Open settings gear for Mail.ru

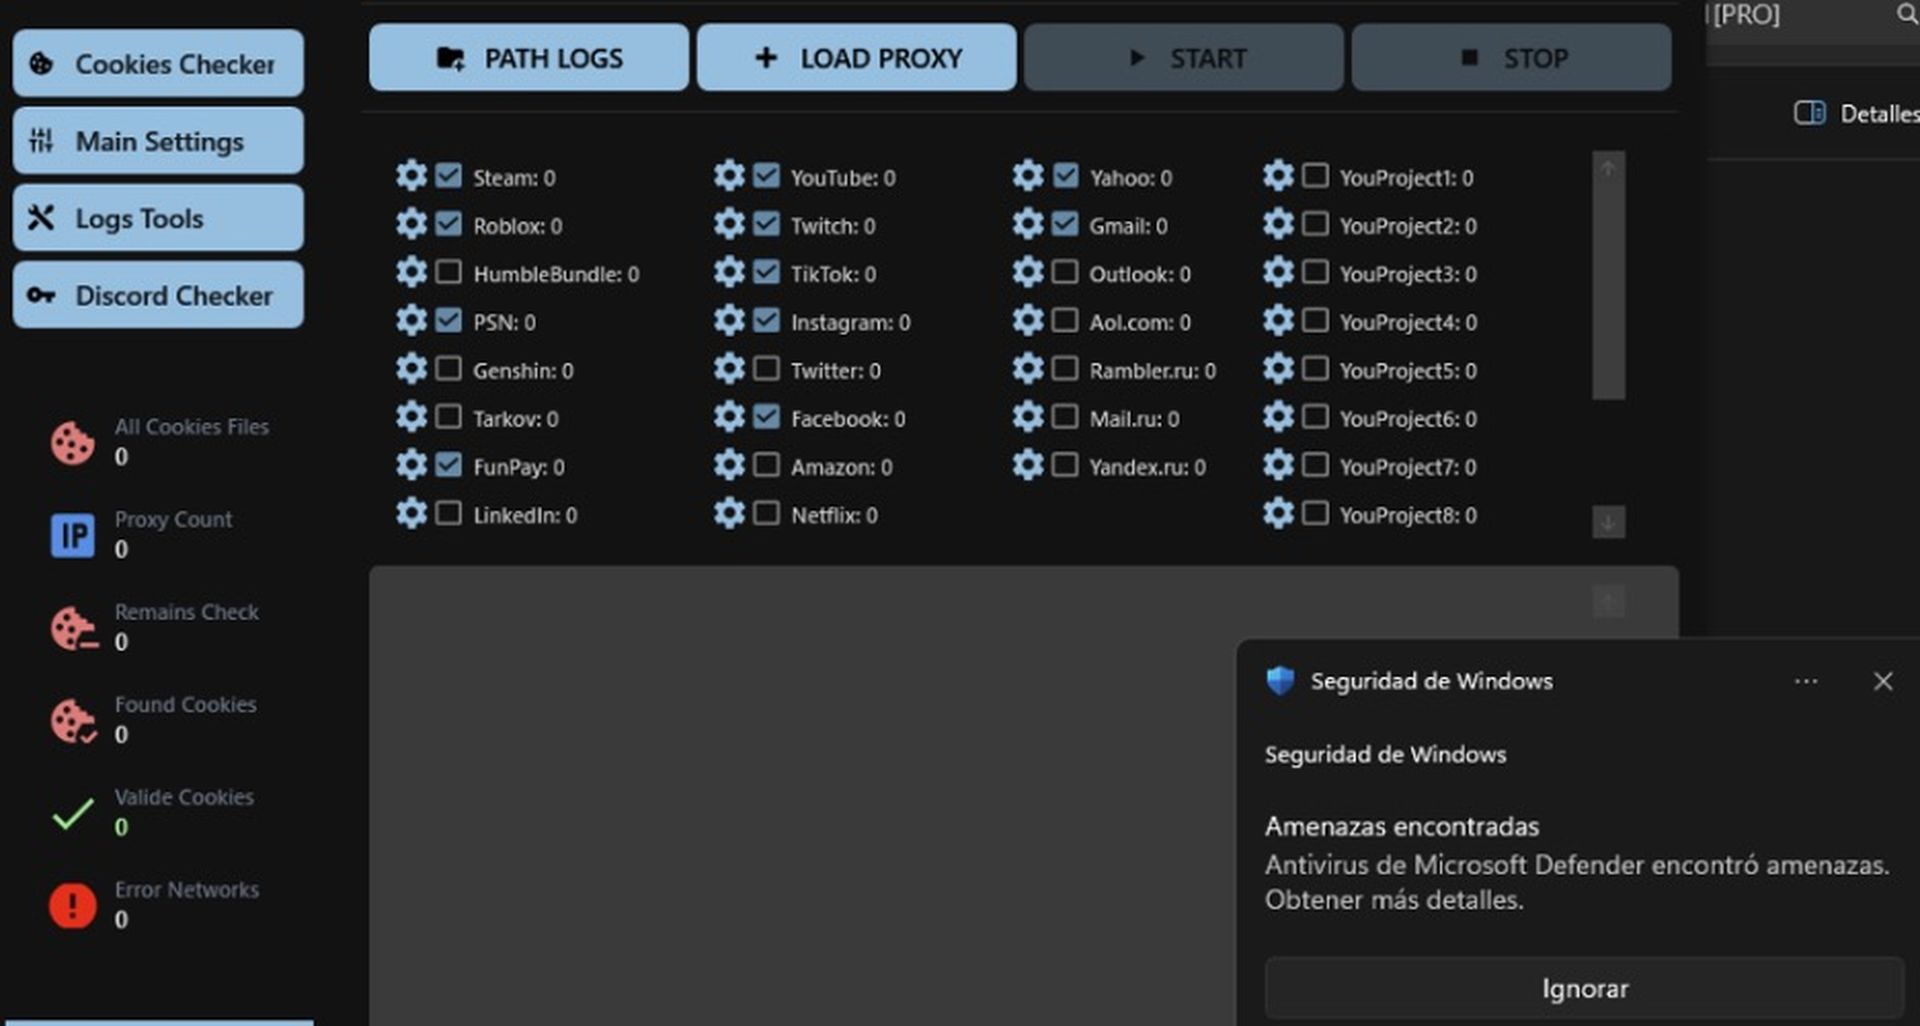pyautogui.click(x=1028, y=417)
